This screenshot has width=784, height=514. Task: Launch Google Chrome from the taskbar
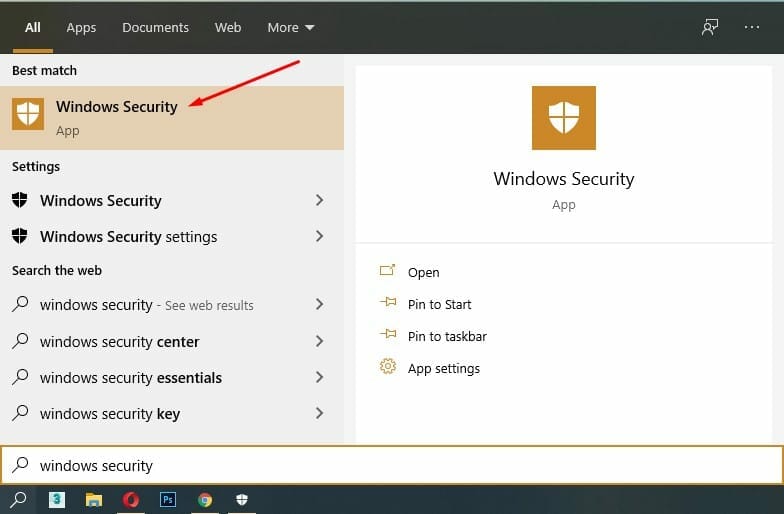(x=204, y=500)
